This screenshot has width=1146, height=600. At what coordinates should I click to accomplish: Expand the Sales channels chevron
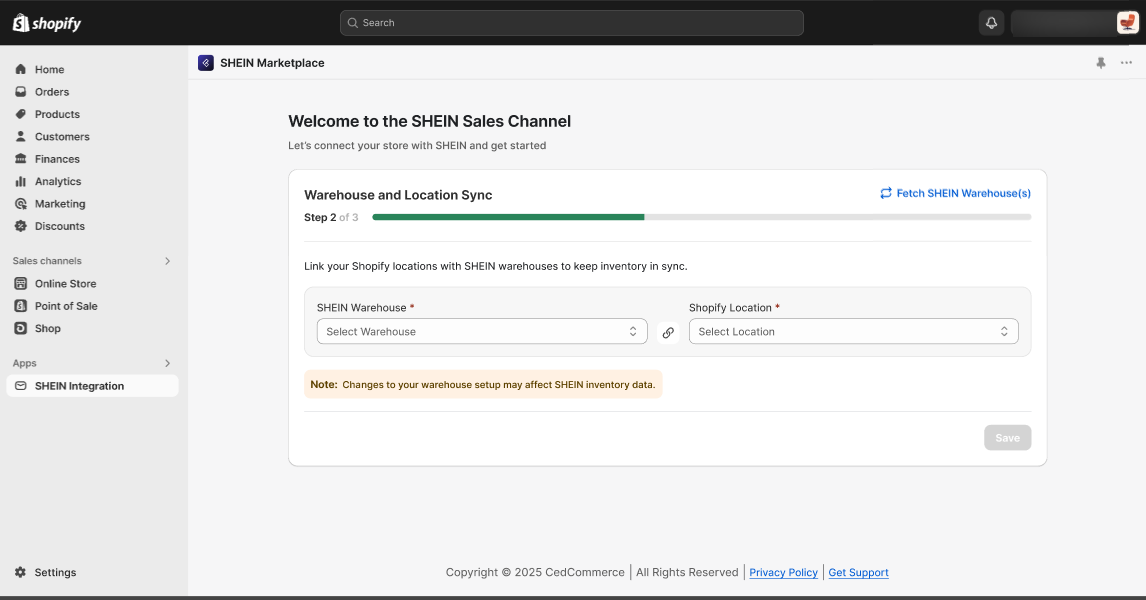coord(167,261)
